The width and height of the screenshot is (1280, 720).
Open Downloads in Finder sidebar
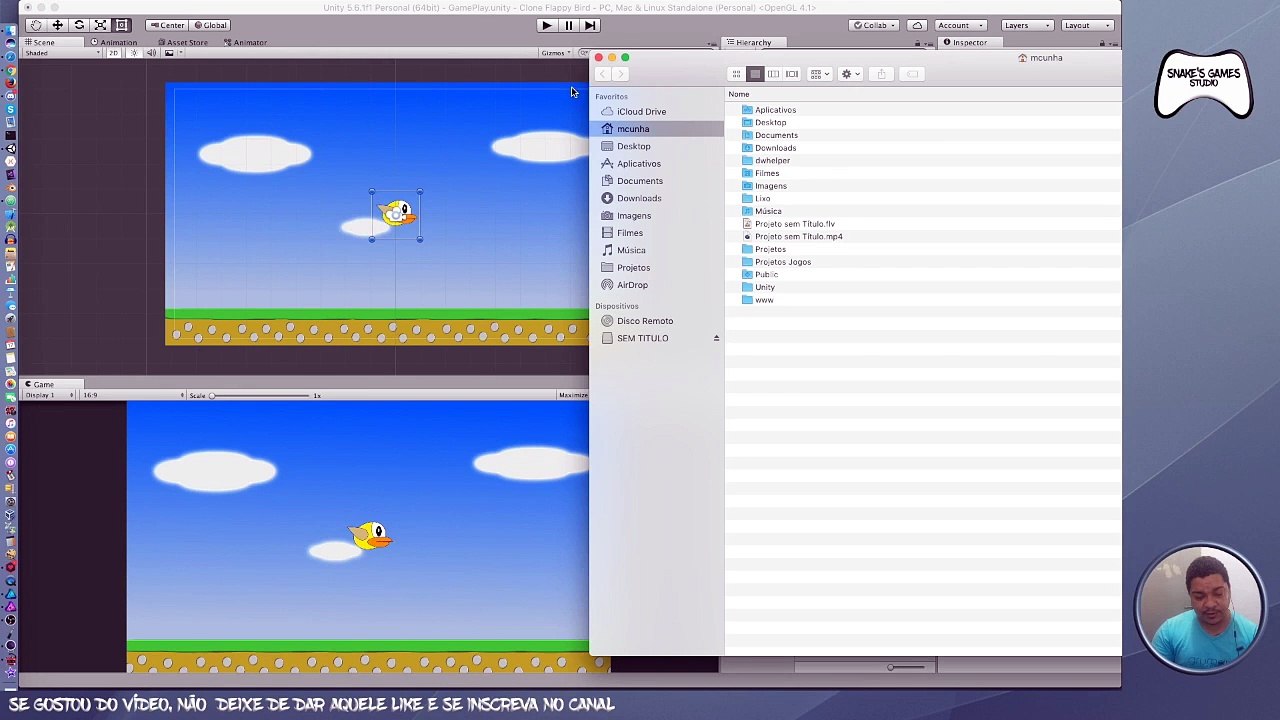click(x=657, y=198)
